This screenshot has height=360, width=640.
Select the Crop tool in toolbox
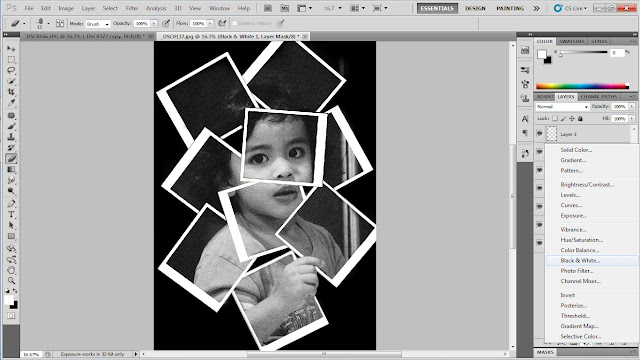point(11,92)
